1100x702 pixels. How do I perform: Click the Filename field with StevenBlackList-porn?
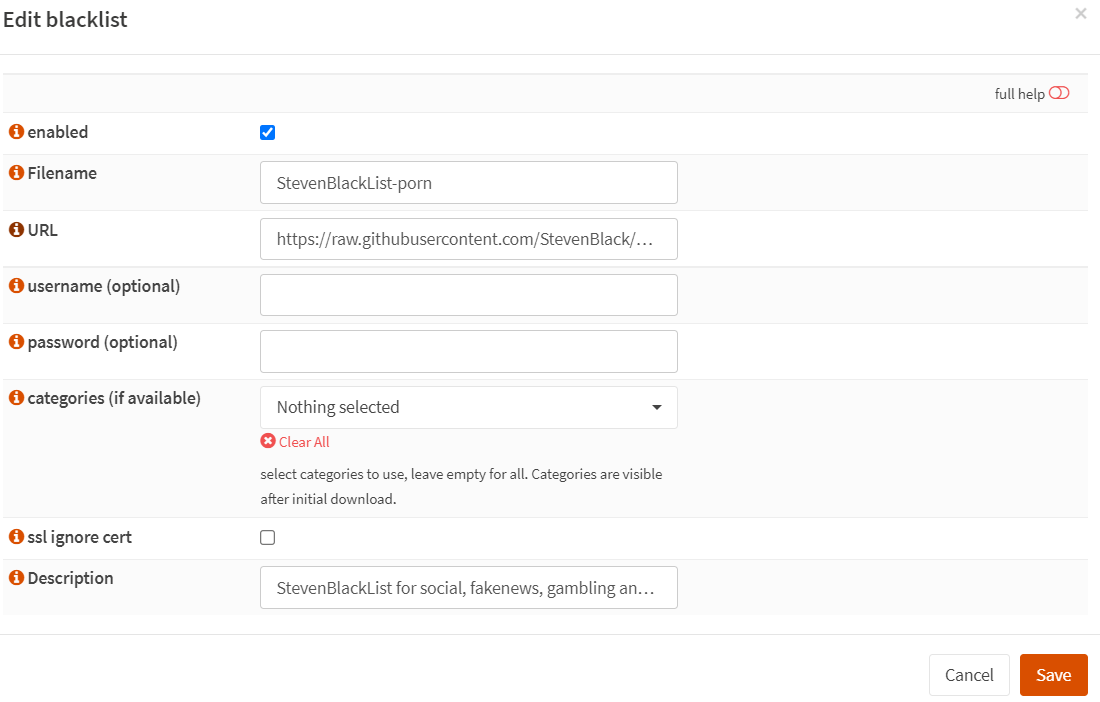coord(468,183)
